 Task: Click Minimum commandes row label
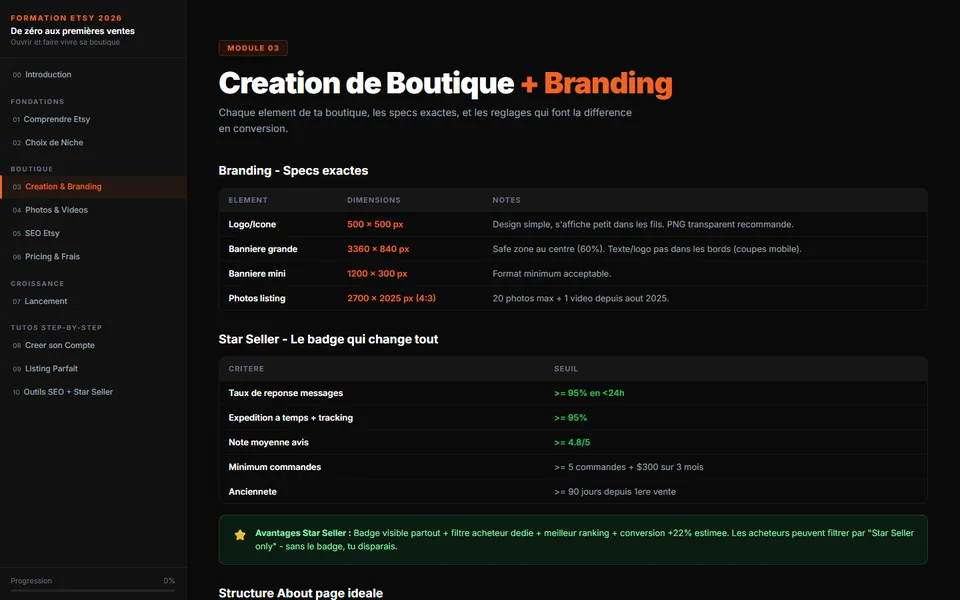[x=274, y=467]
